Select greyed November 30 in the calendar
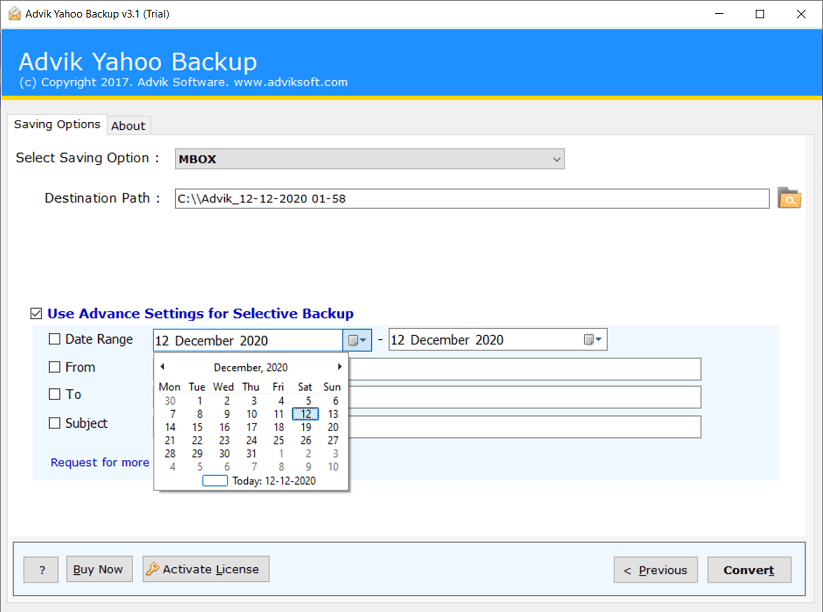 pyautogui.click(x=170, y=401)
